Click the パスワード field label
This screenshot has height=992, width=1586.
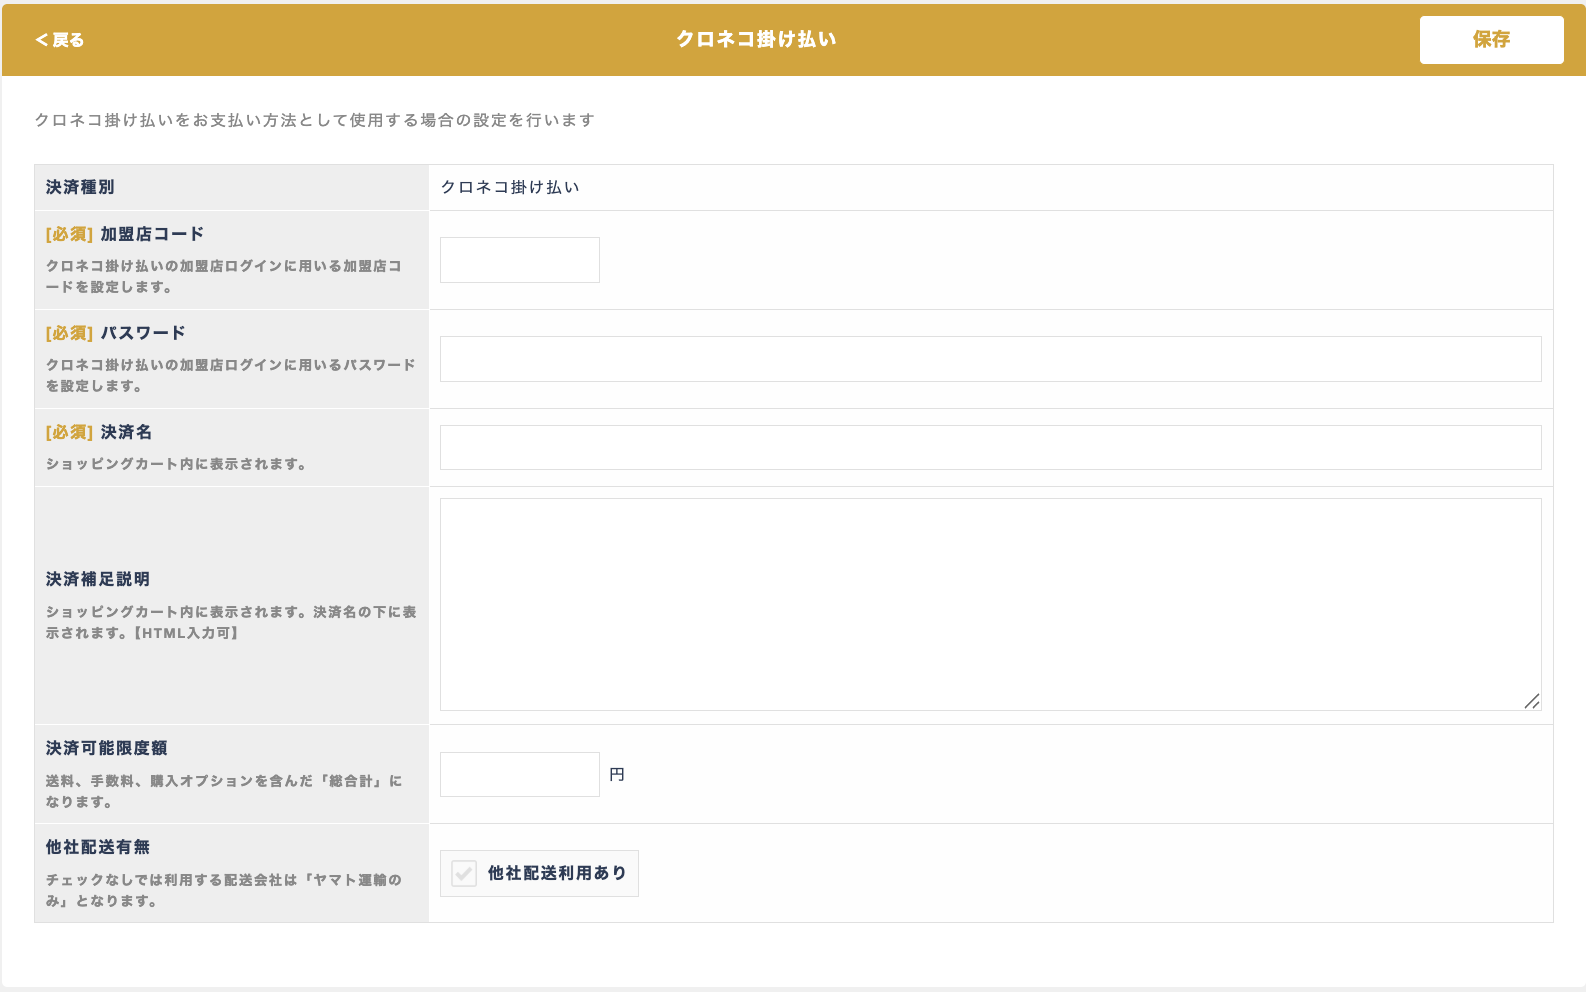[x=143, y=333]
